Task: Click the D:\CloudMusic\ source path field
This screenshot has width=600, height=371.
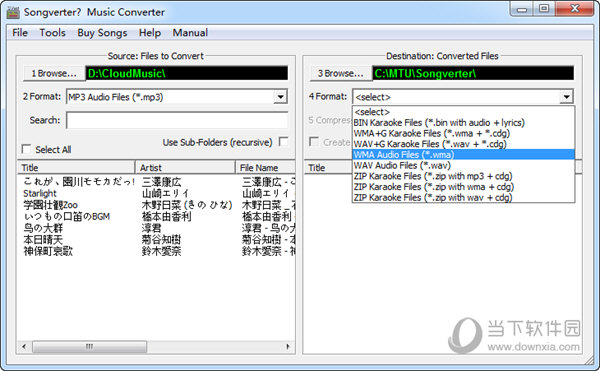Action: [x=187, y=73]
